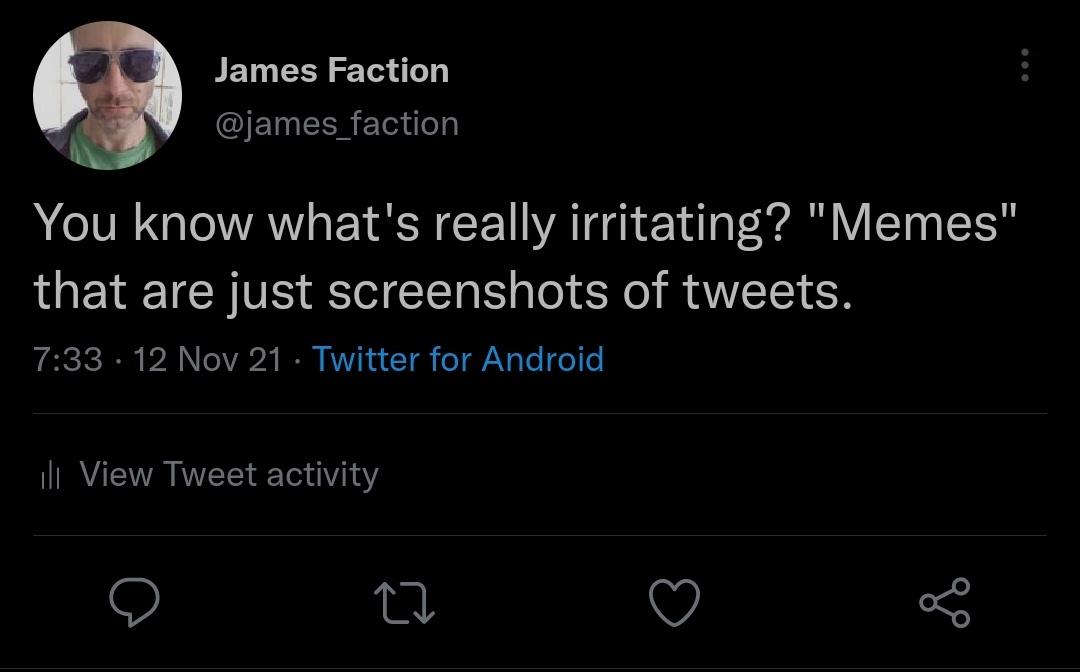Click the James Faction display name
Viewport: 1080px width, 672px height.
click(x=331, y=71)
